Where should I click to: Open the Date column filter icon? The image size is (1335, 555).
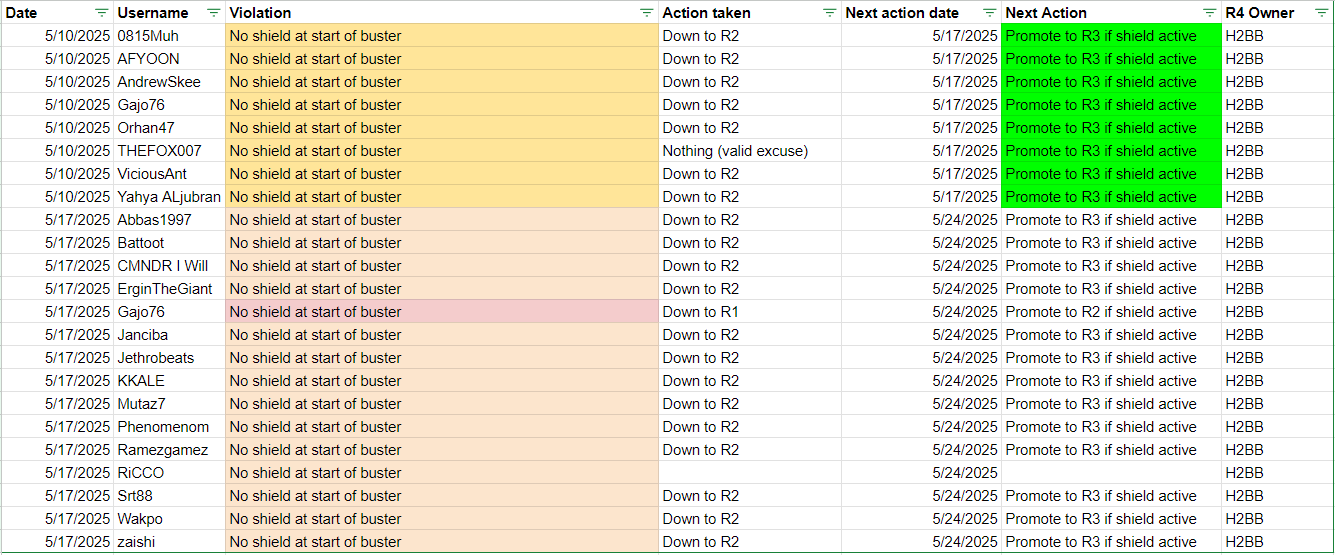[102, 13]
